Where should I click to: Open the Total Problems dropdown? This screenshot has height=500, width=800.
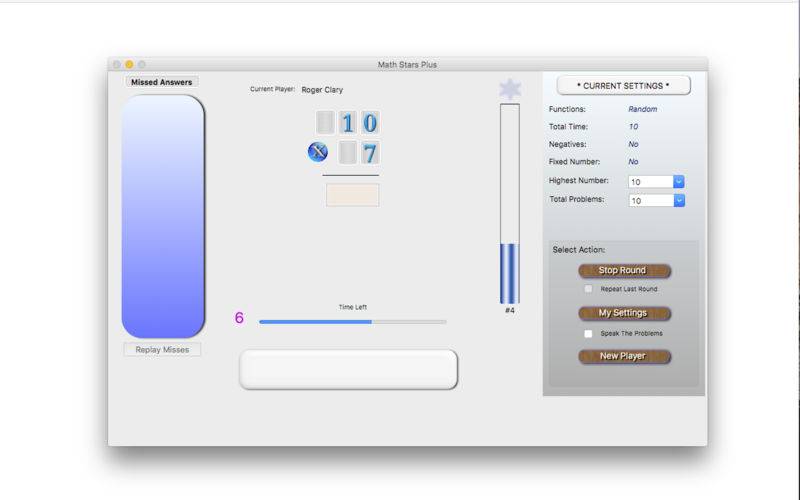(679, 201)
